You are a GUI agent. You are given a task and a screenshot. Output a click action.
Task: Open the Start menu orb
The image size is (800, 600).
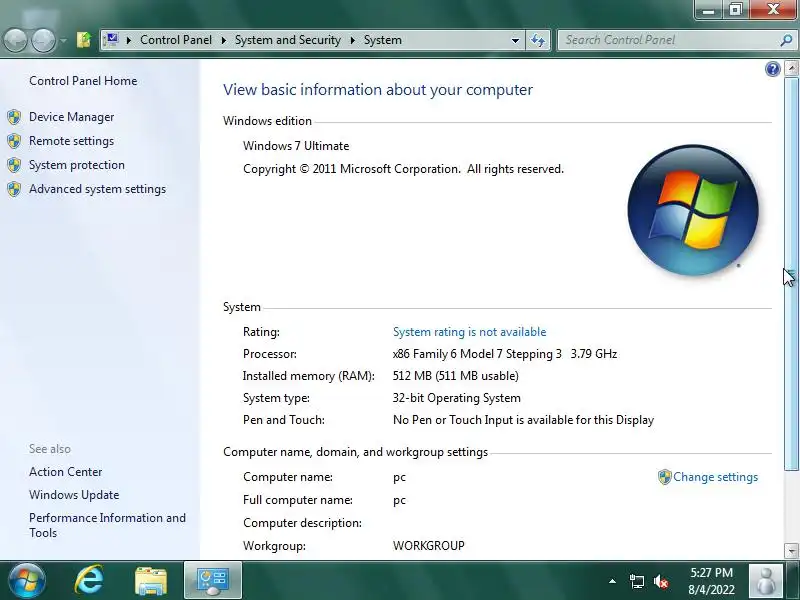(x=27, y=581)
